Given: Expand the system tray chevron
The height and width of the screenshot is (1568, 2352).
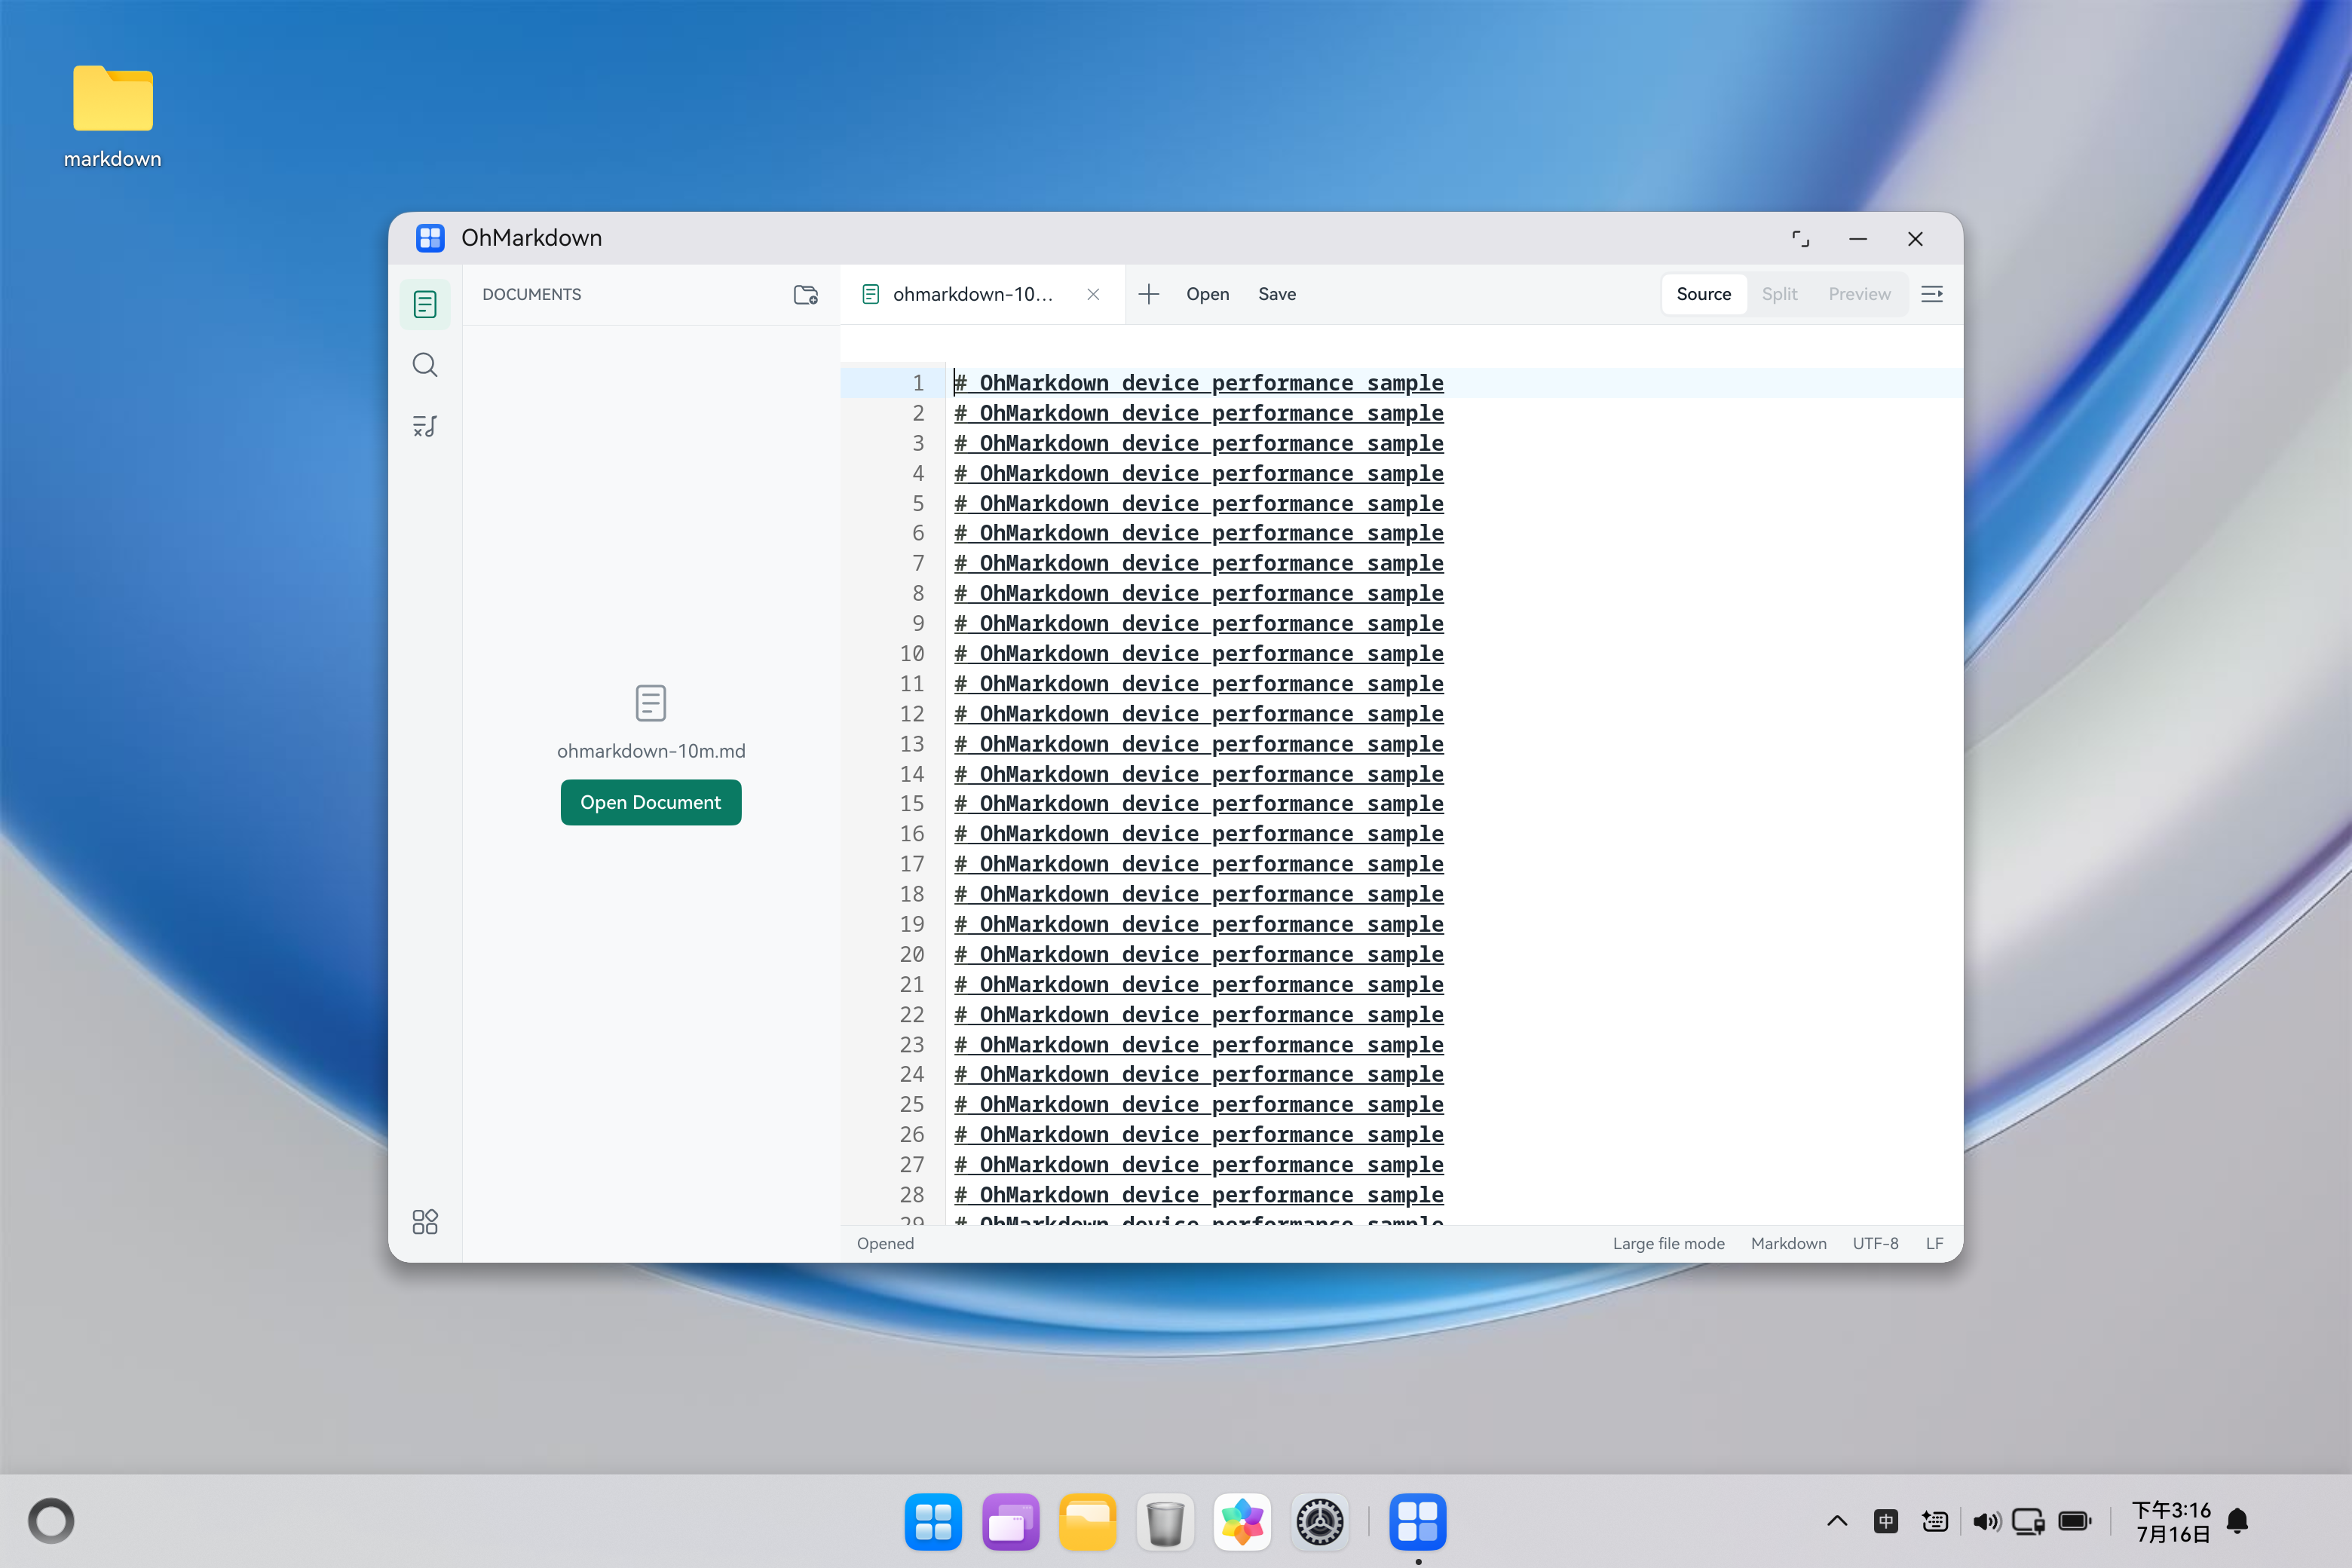Looking at the screenshot, I should [1837, 1521].
